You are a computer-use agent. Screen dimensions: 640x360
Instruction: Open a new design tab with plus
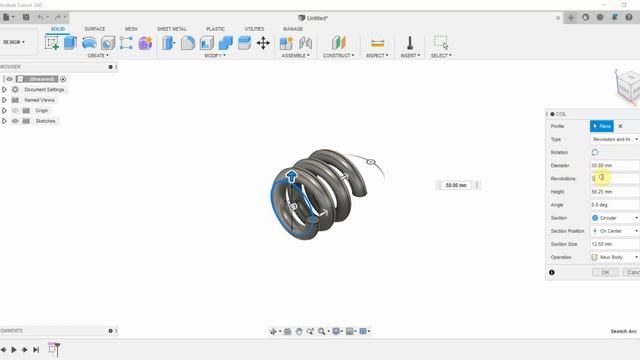tap(571, 18)
